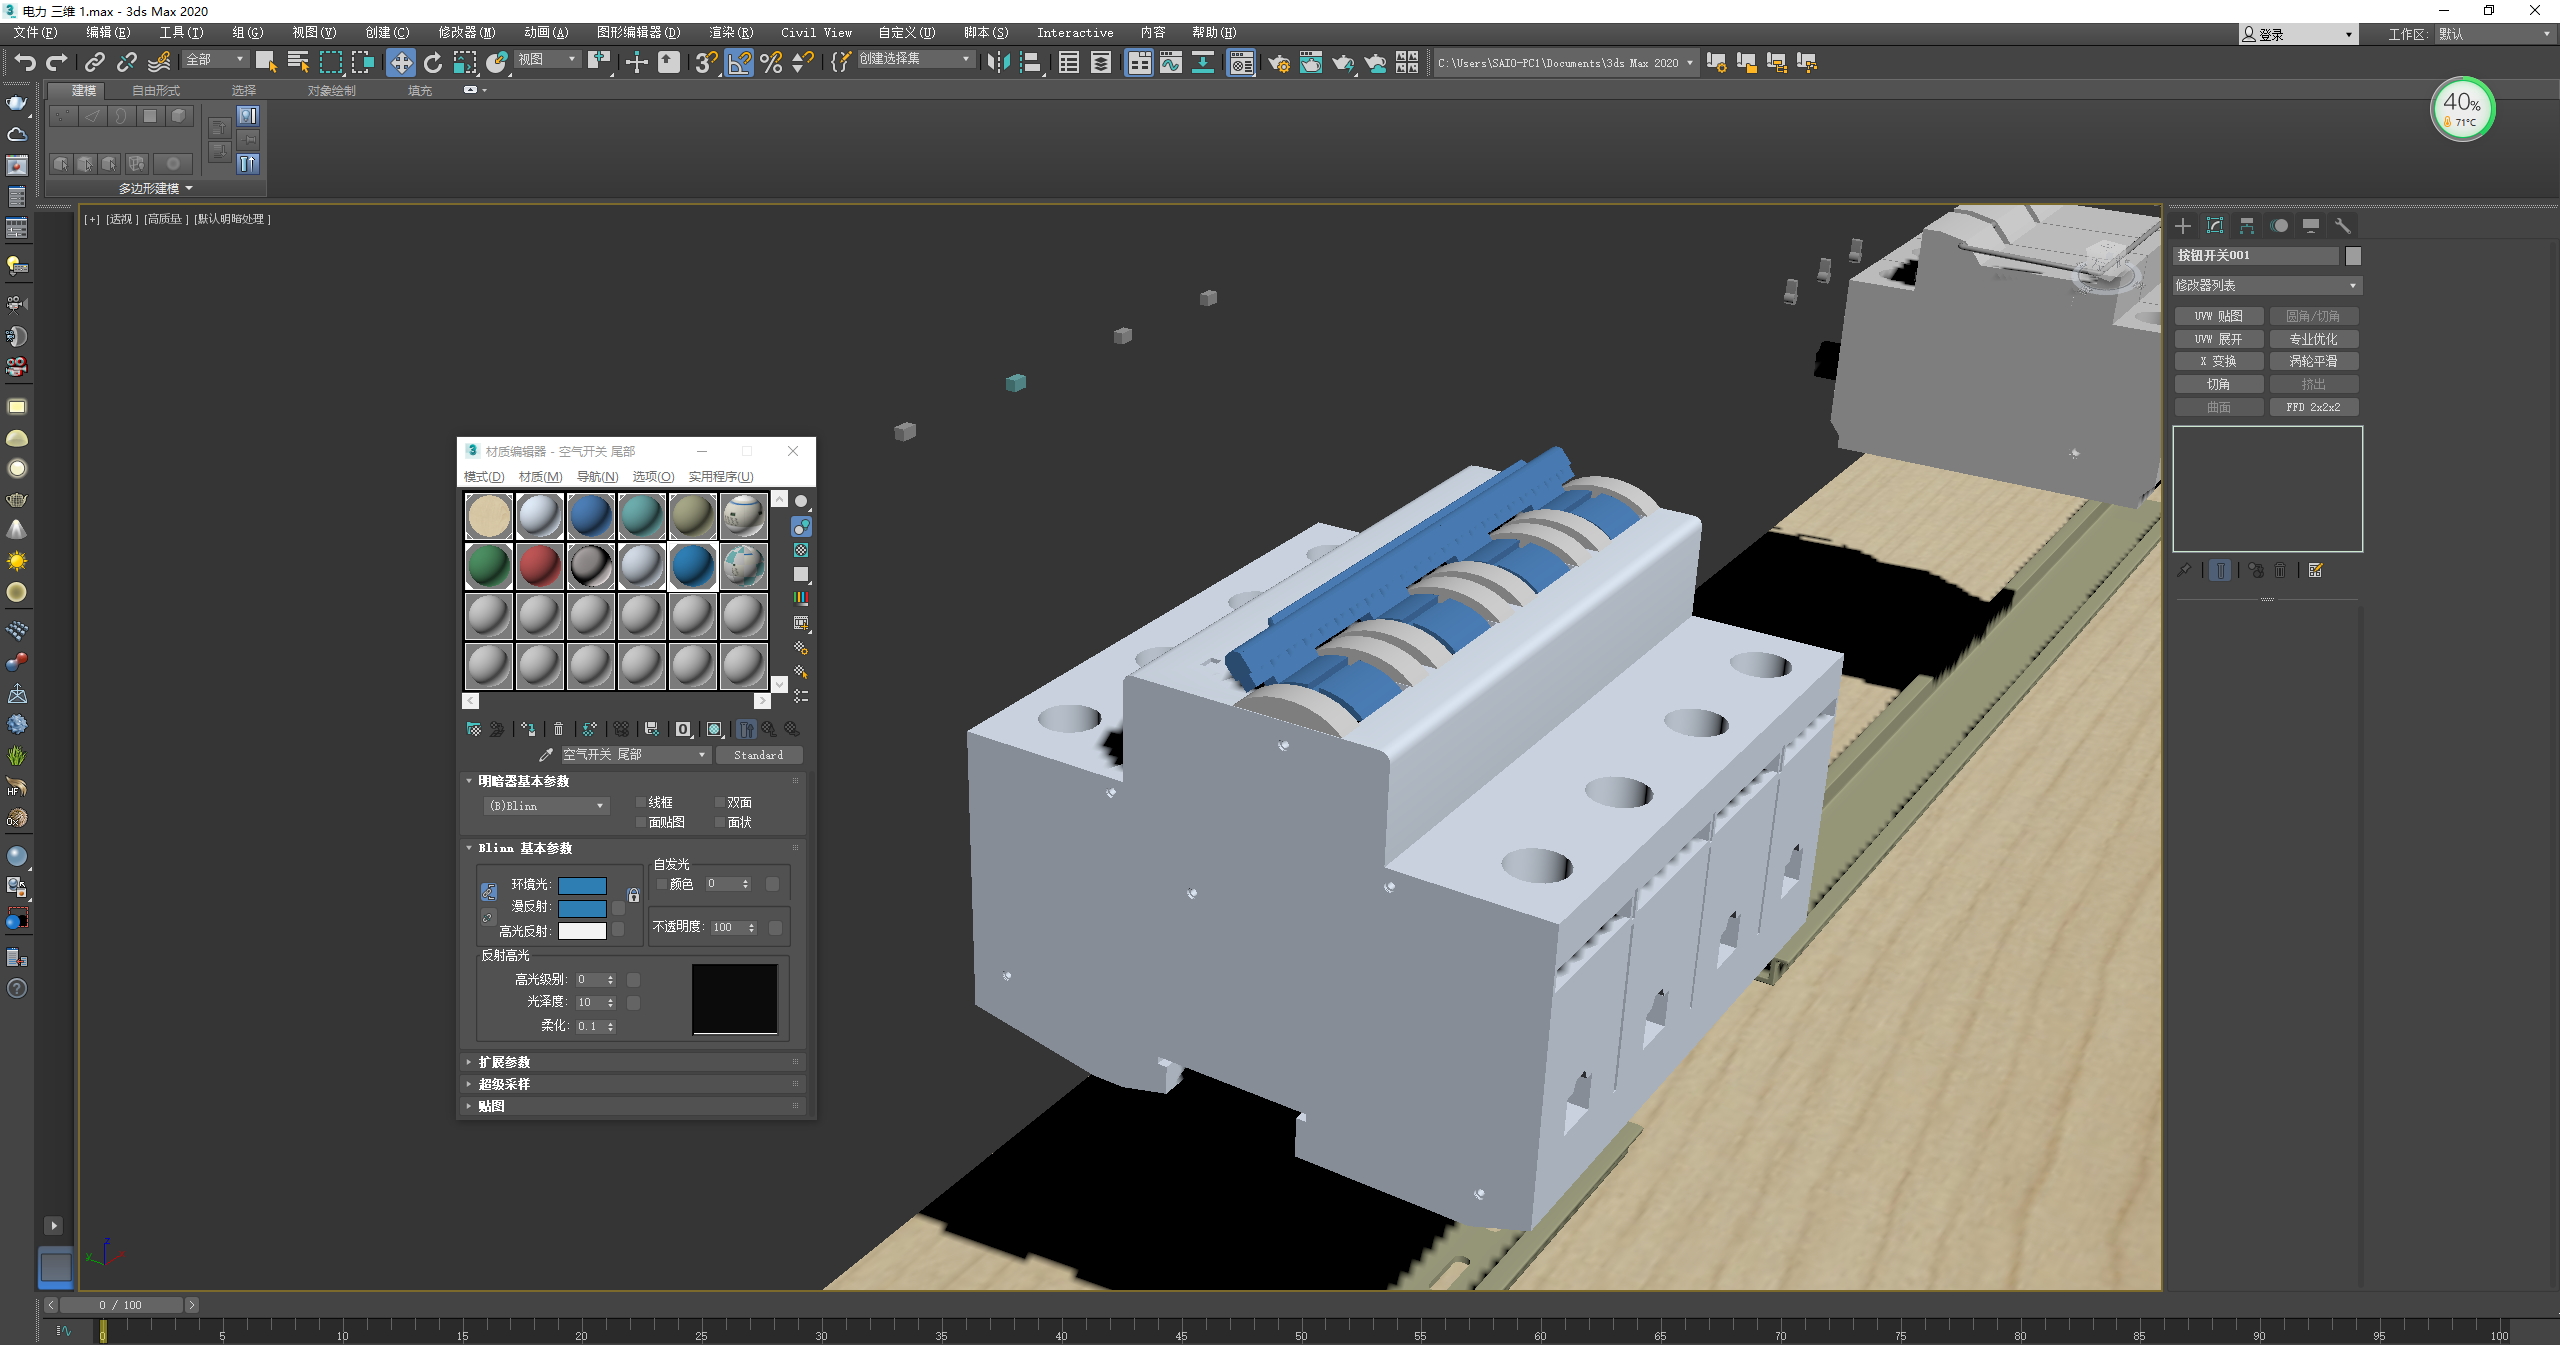Click the UVW 贴图 modifier button

point(2218,316)
